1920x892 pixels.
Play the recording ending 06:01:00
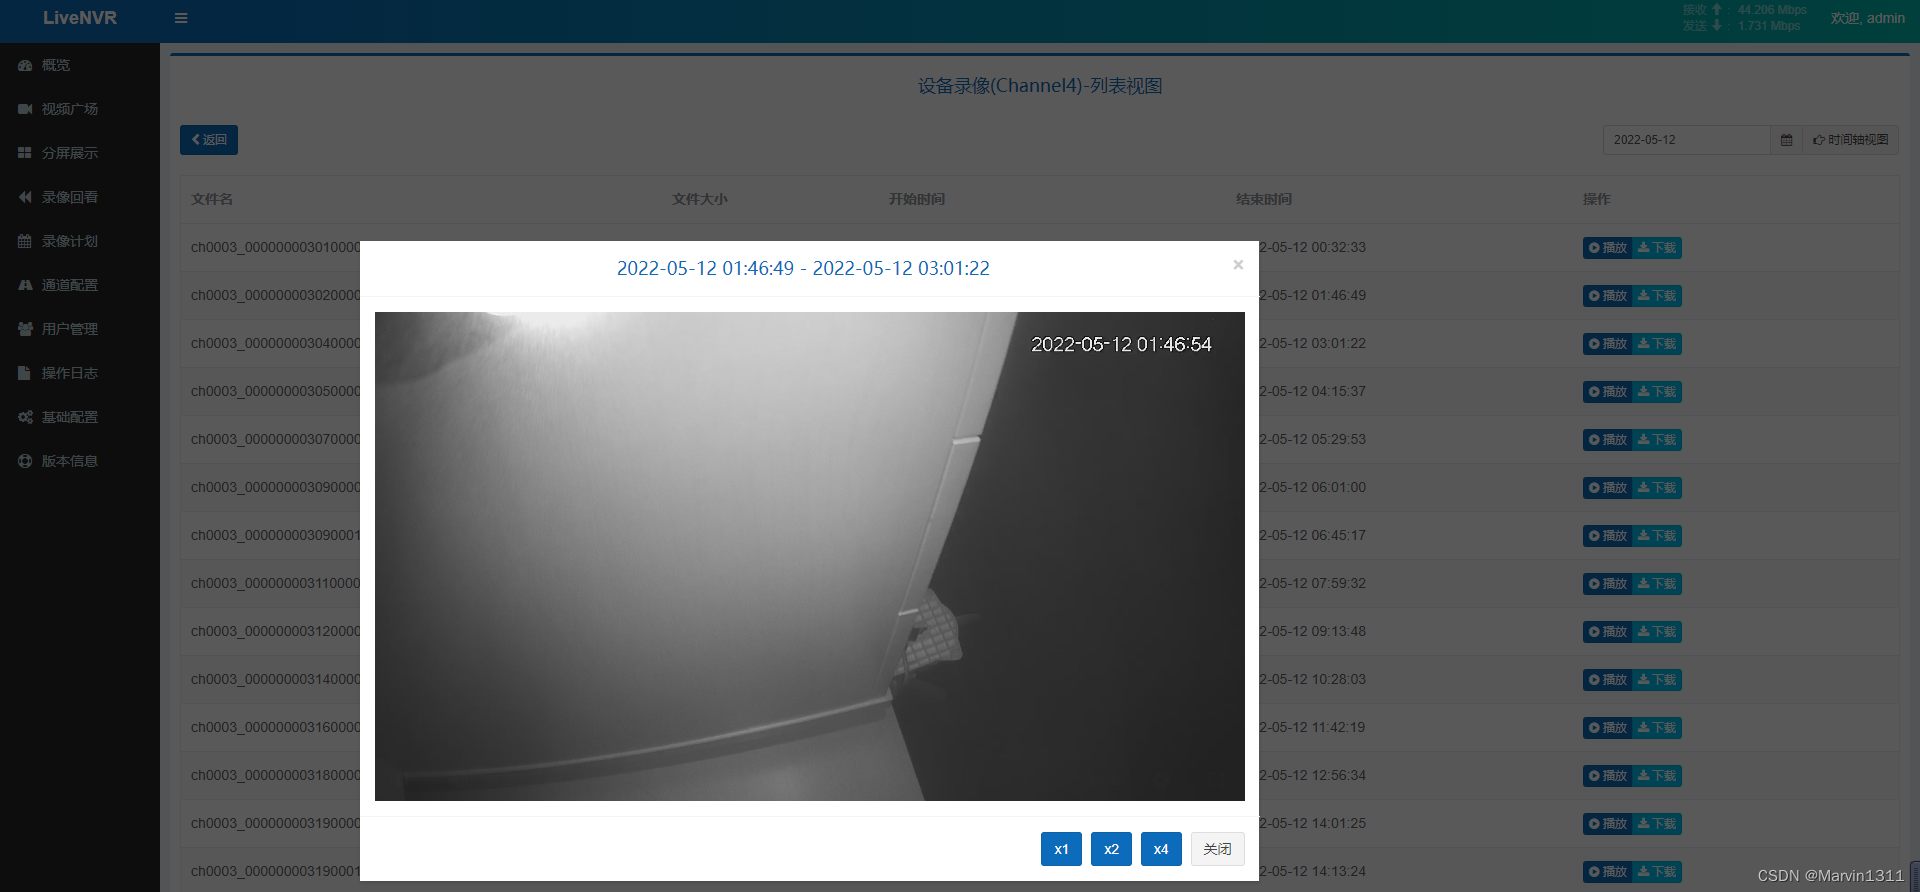coord(1607,488)
